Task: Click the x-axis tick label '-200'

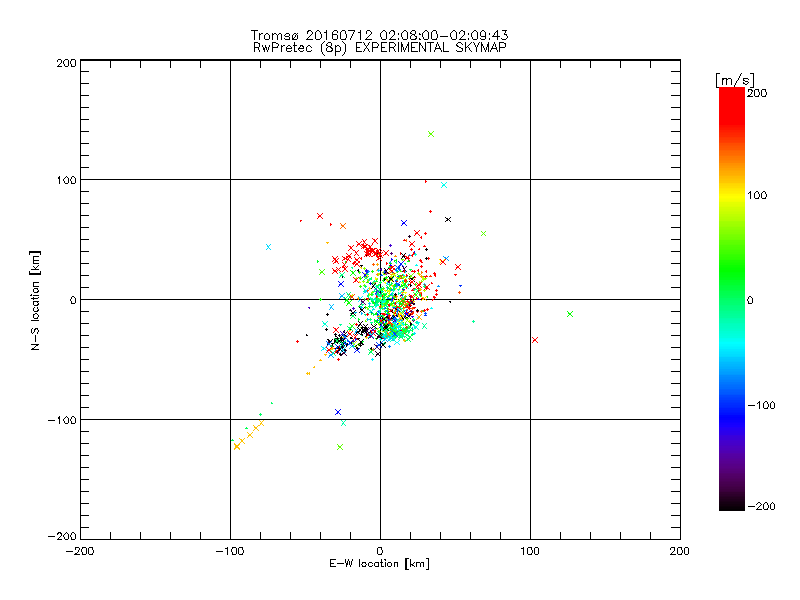Action: click(x=80, y=551)
